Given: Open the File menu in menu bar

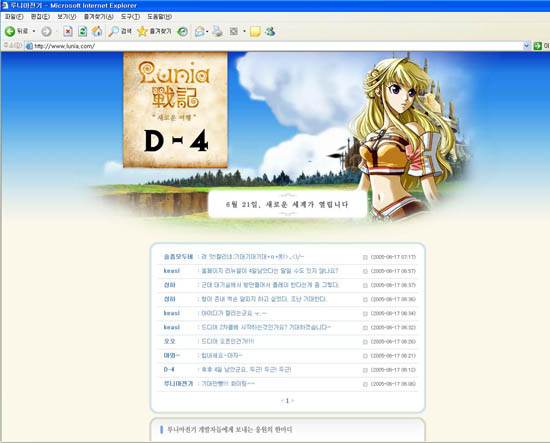Looking at the screenshot, I should 14,16.
